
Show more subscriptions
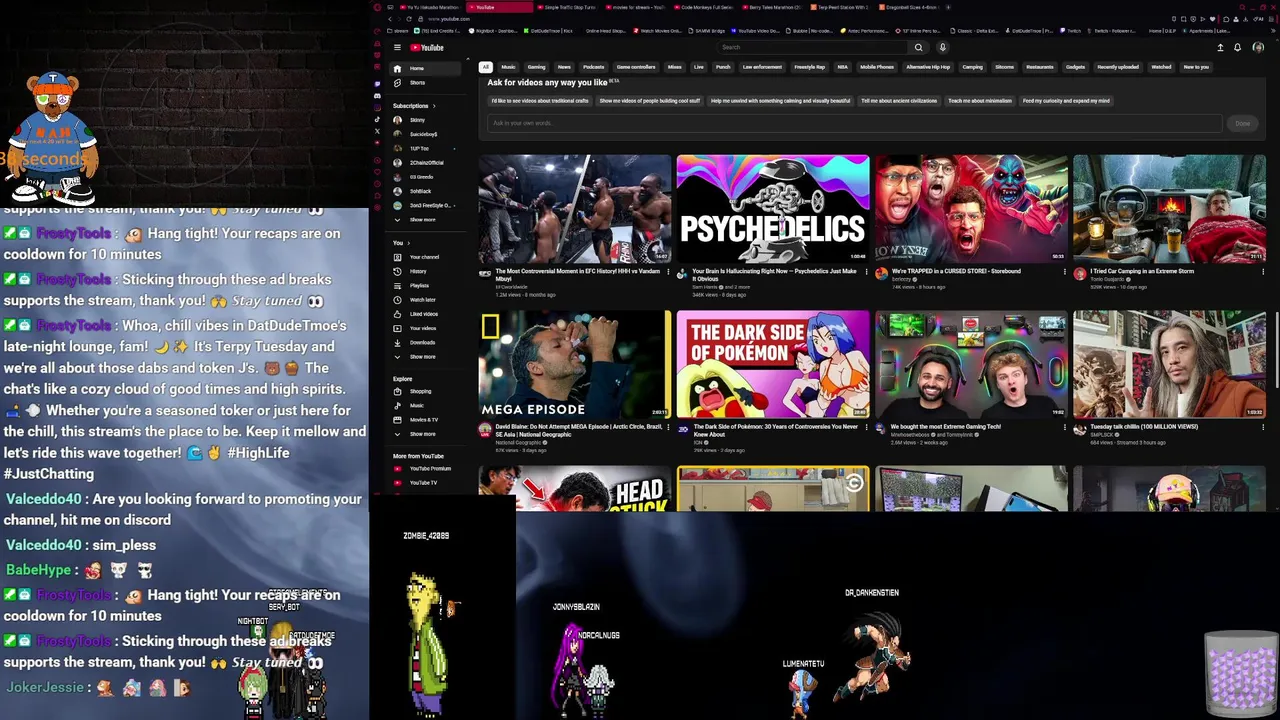point(425,220)
